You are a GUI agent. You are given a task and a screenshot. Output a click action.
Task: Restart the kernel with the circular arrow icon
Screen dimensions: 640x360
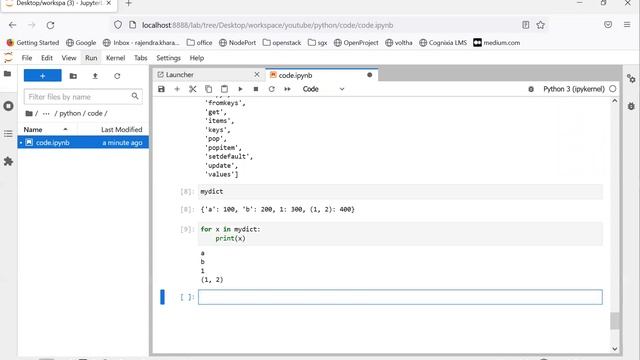(x=271, y=89)
